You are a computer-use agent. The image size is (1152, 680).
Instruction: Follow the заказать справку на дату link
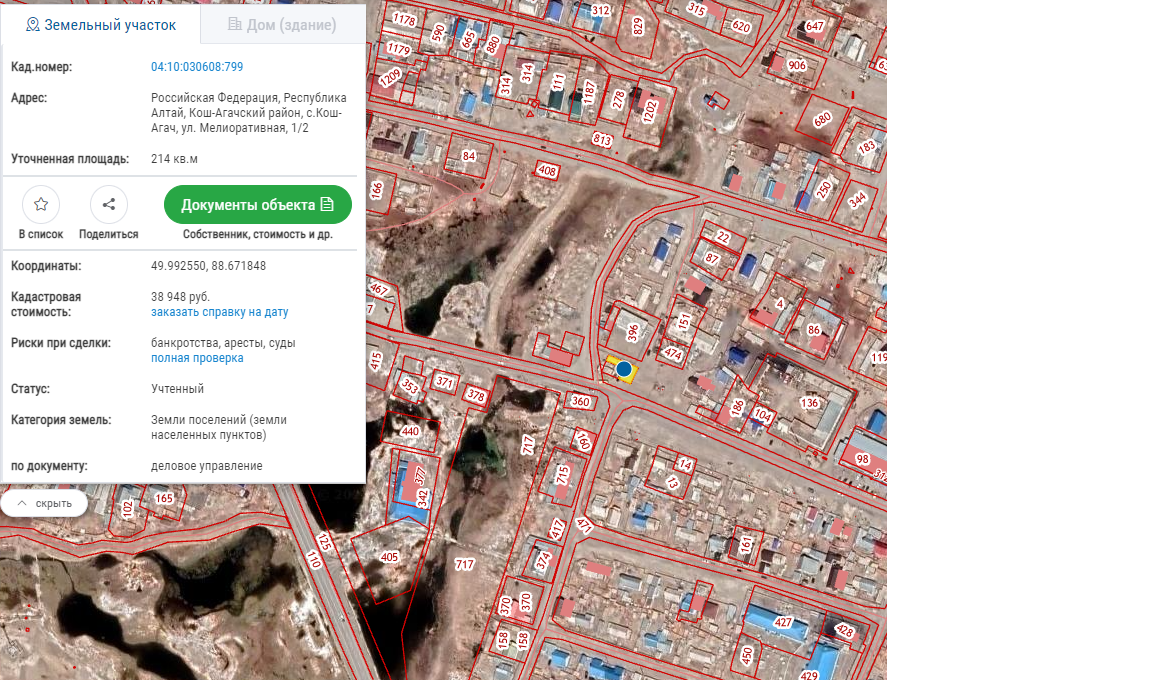219,312
